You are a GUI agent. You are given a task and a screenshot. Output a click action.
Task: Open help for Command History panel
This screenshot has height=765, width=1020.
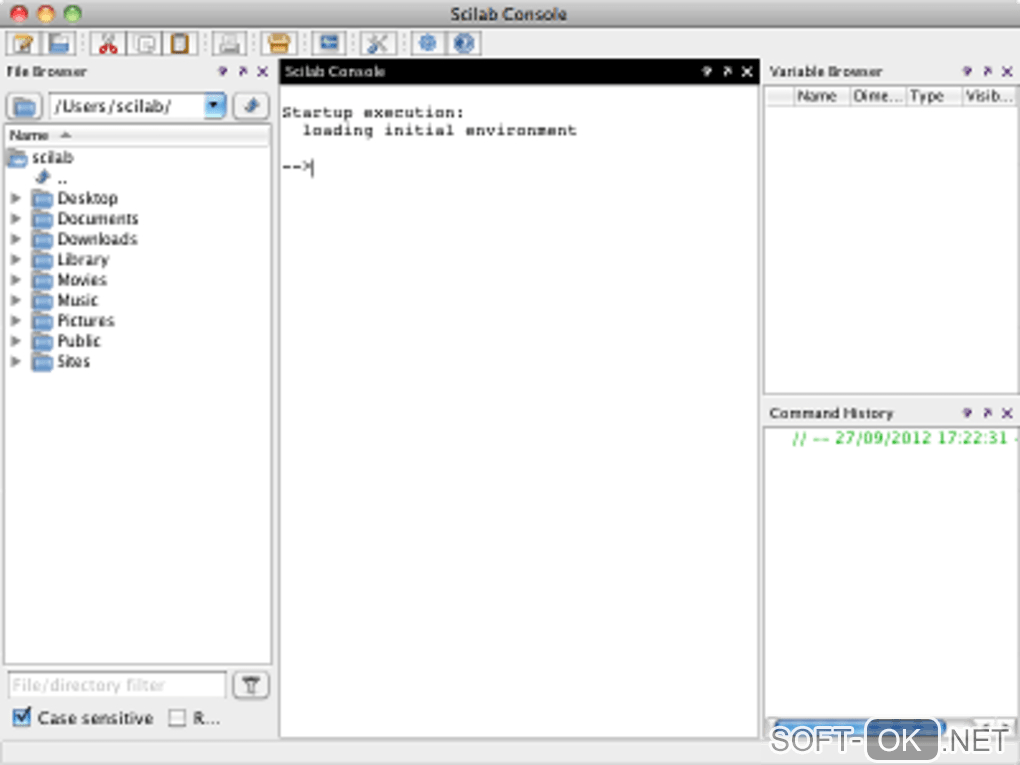[x=967, y=412]
